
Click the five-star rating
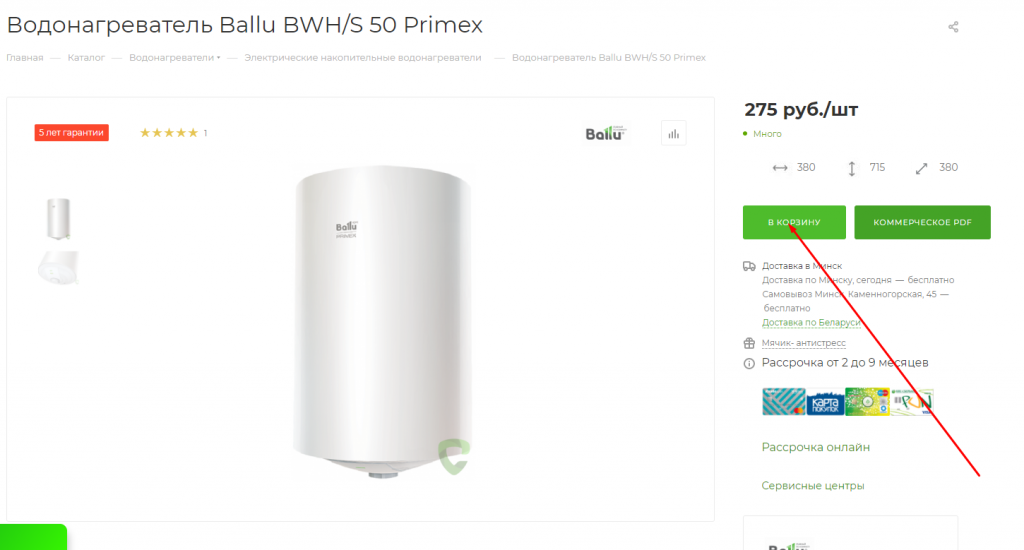[x=168, y=133]
